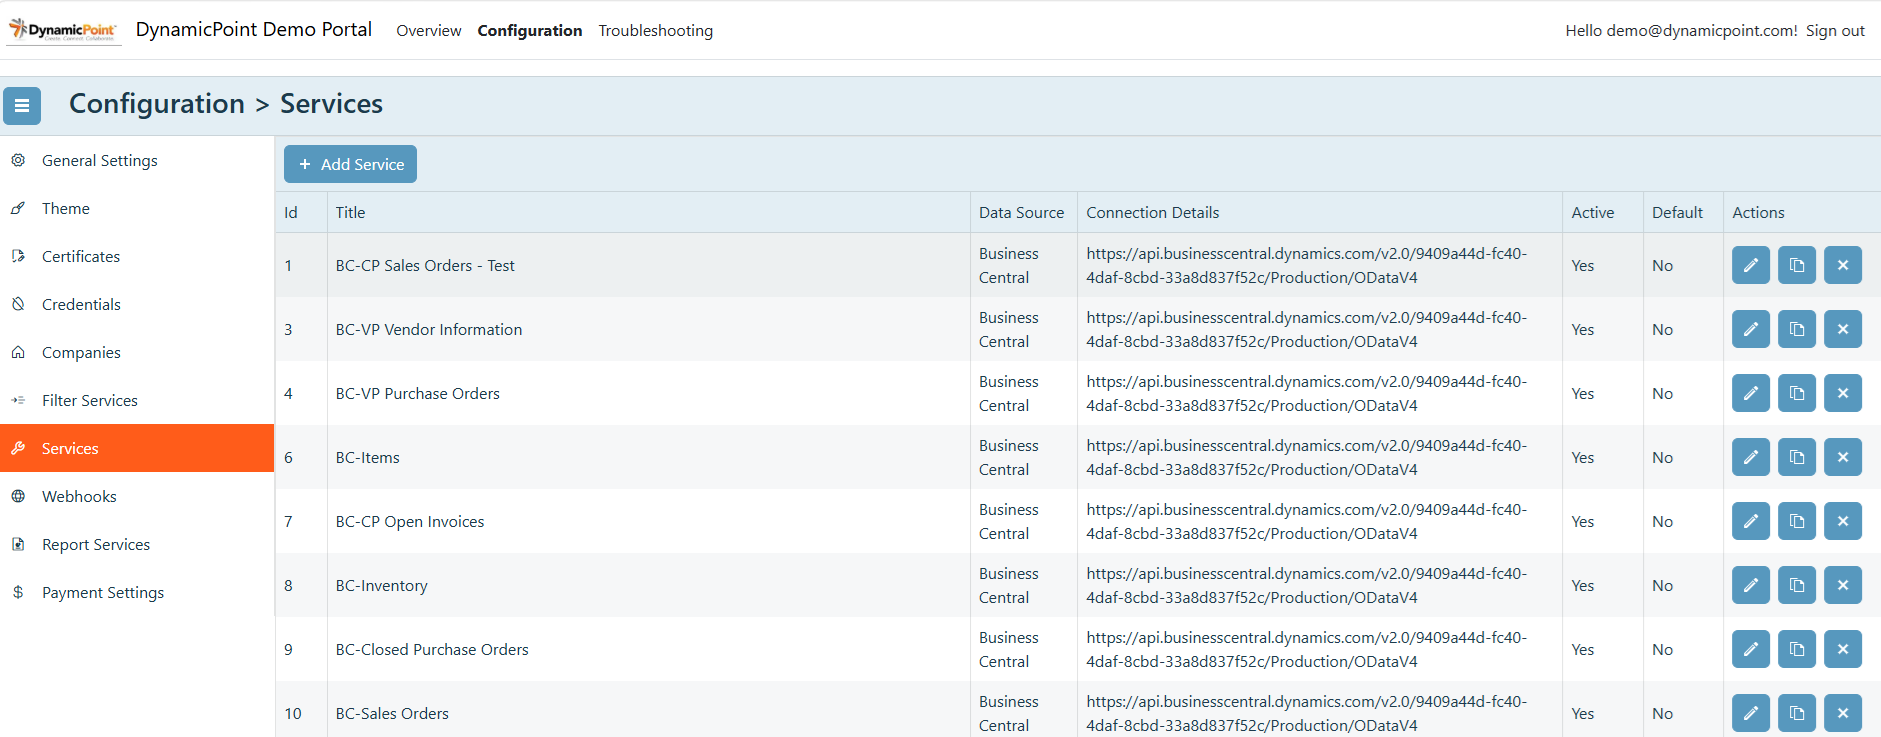
Task: Toggle the hamburger sidebar menu button
Action: click(22, 106)
